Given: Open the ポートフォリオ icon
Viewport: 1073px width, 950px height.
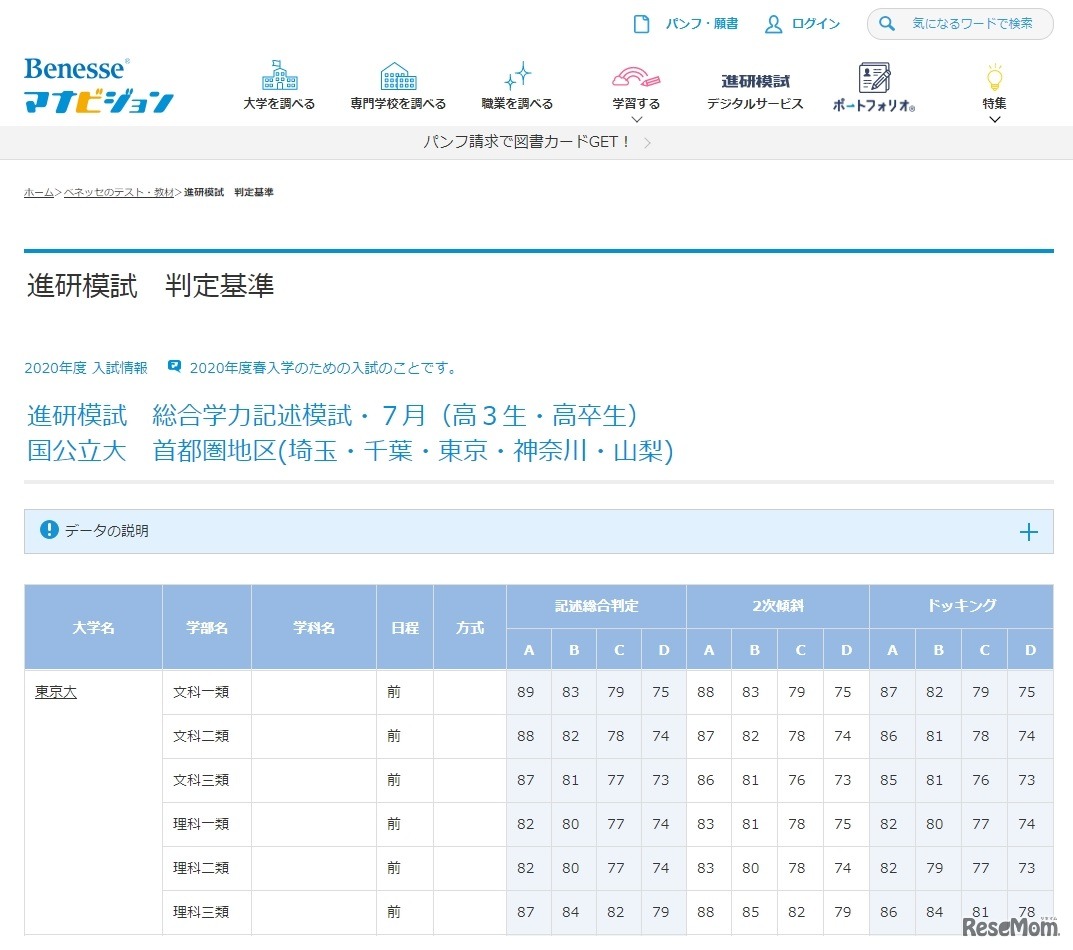Looking at the screenshot, I should point(874,77).
